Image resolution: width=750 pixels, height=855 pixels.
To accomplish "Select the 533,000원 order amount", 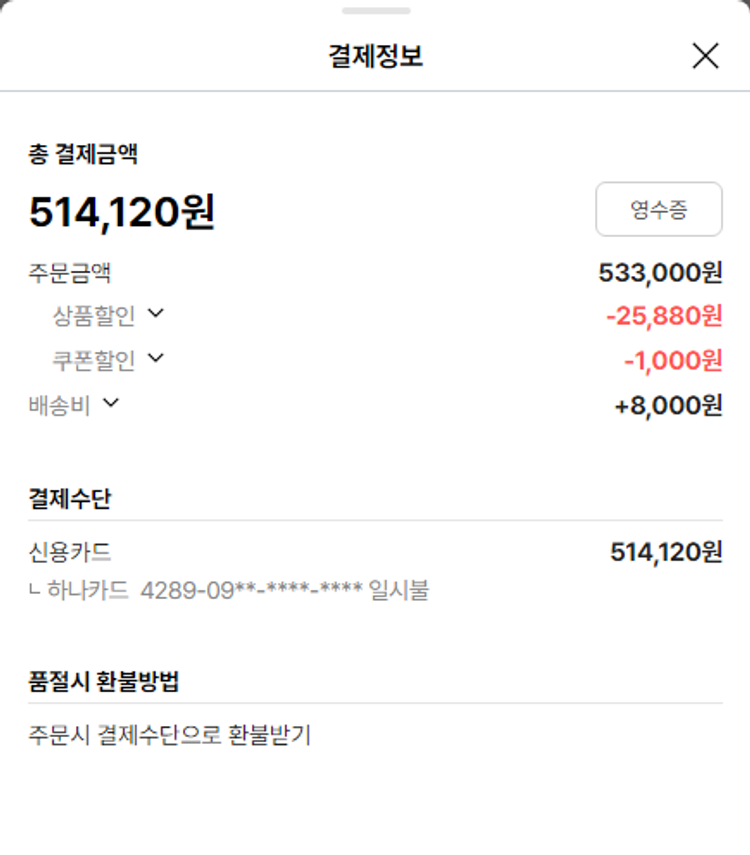I will [x=660, y=272].
